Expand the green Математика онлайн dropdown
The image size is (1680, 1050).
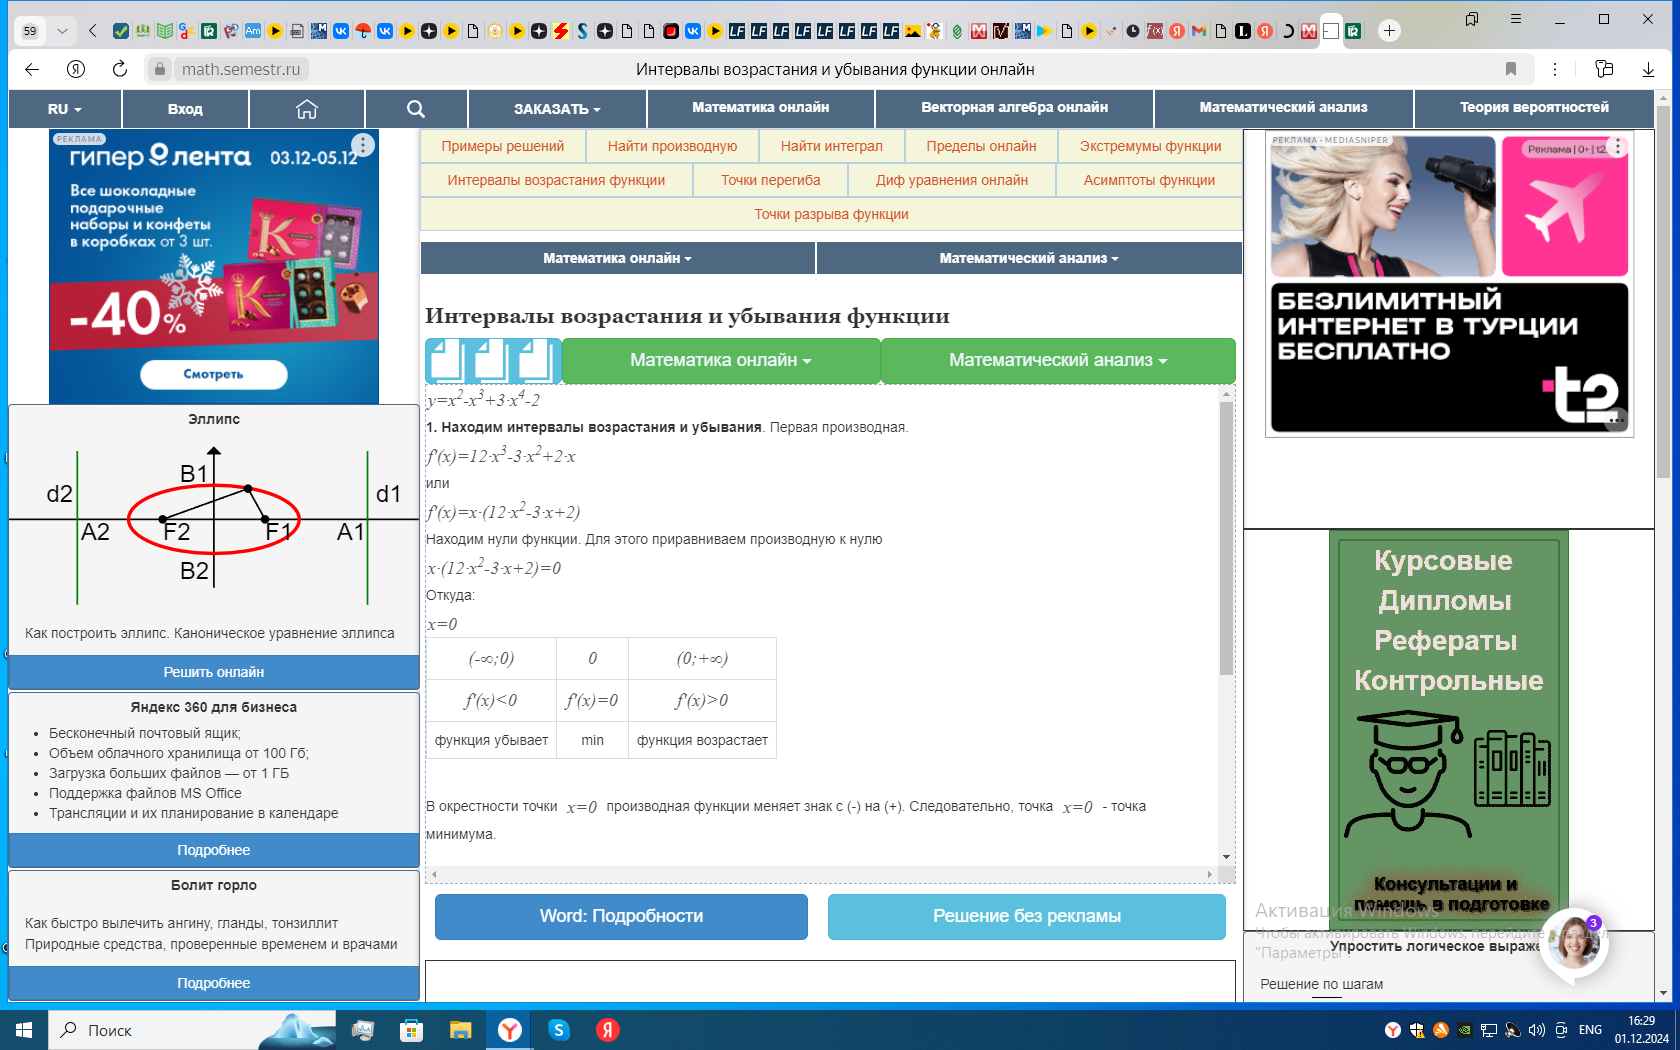tap(721, 360)
